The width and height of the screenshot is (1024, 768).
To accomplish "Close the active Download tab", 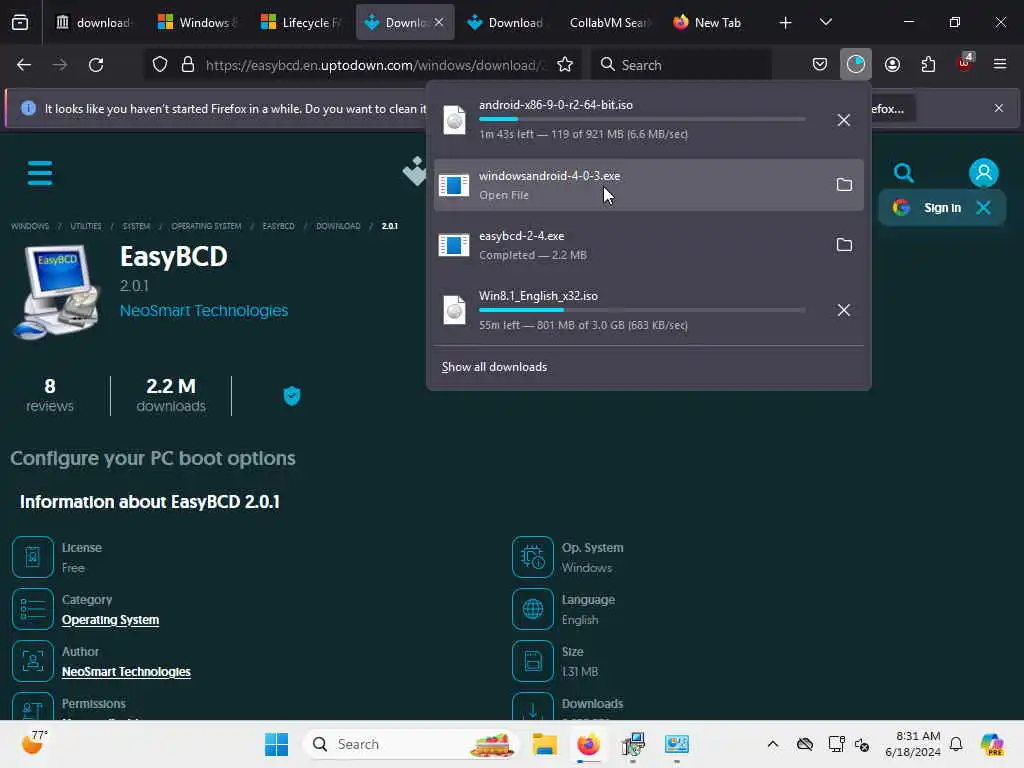I will coord(439,23).
